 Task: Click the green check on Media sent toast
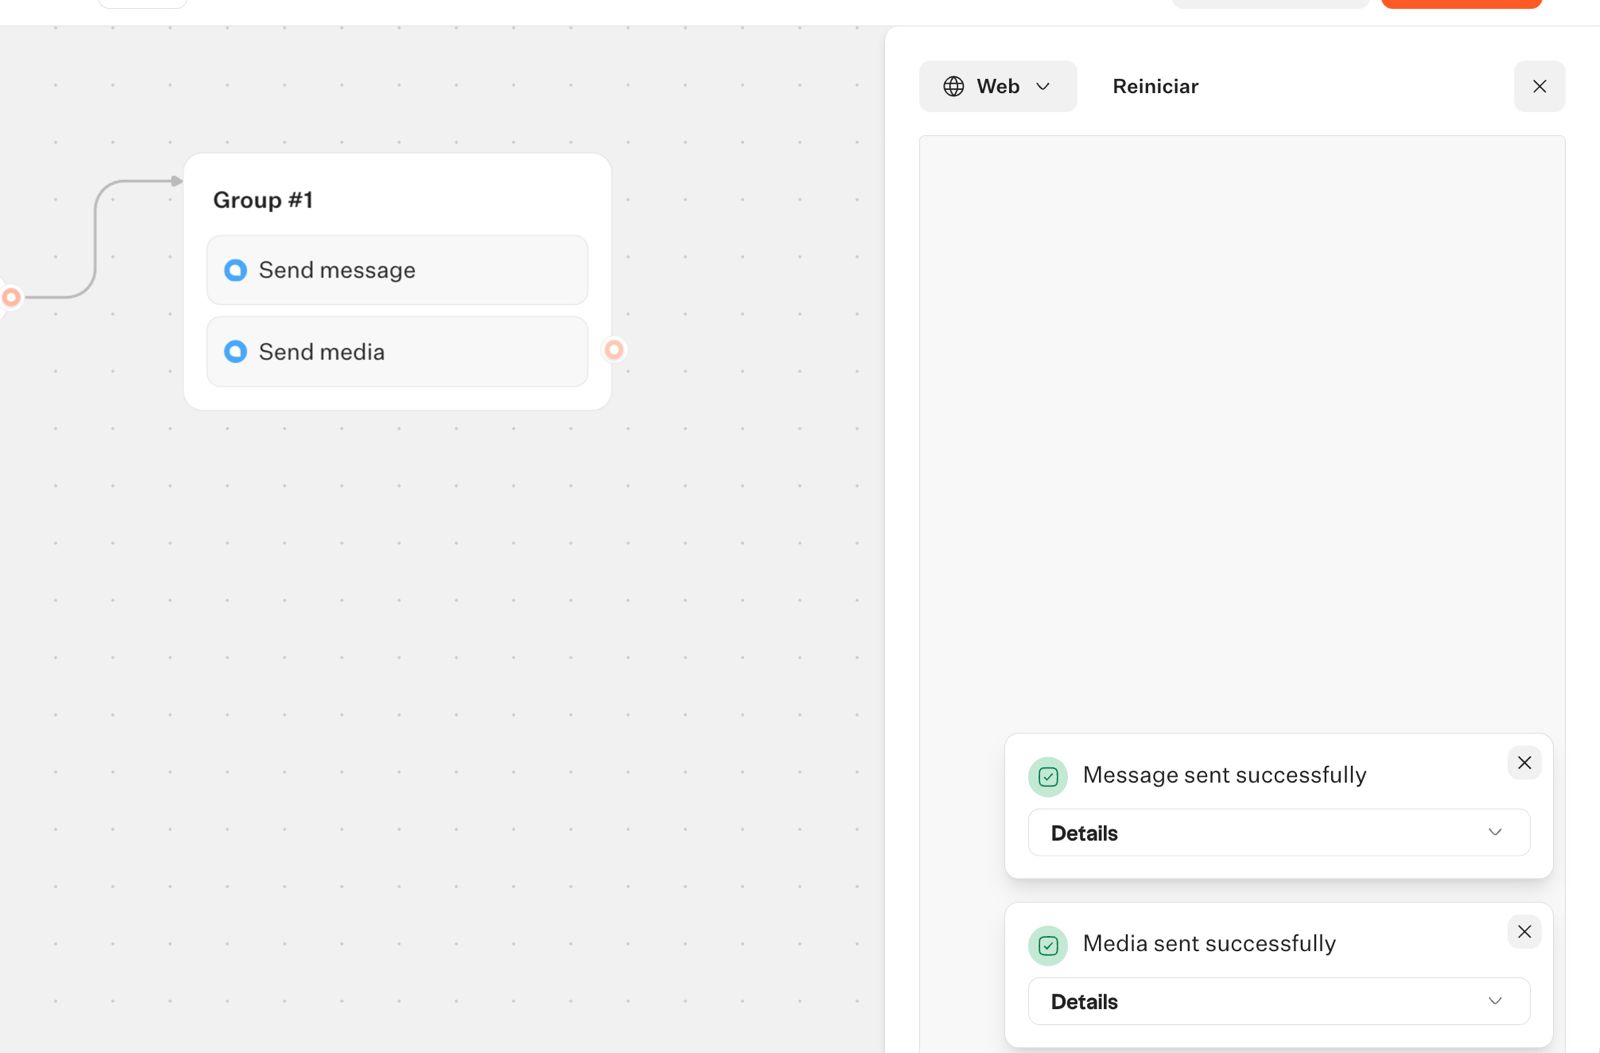(x=1048, y=946)
